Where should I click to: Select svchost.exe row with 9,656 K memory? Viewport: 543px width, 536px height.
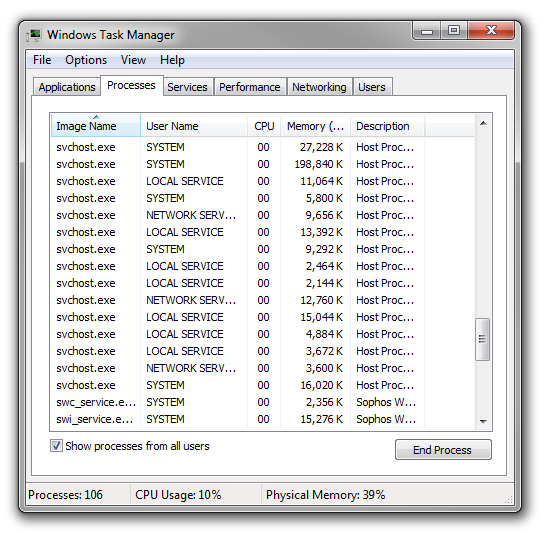[262, 215]
